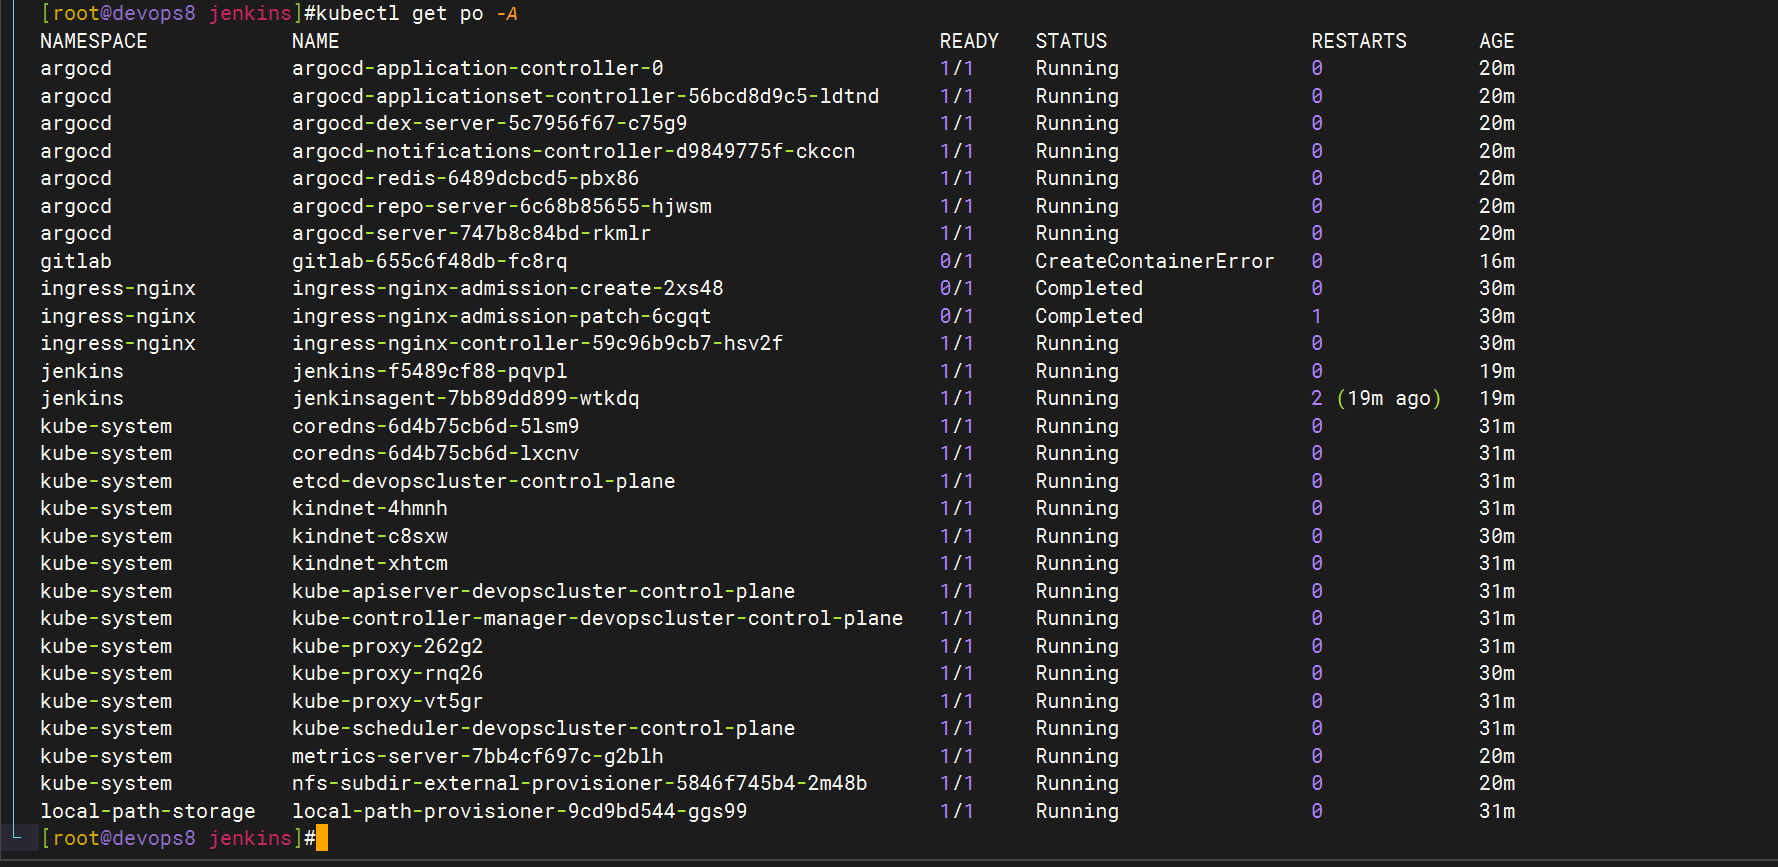
Task: Click pod name kindnet-4hmnh
Action: click(370, 508)
